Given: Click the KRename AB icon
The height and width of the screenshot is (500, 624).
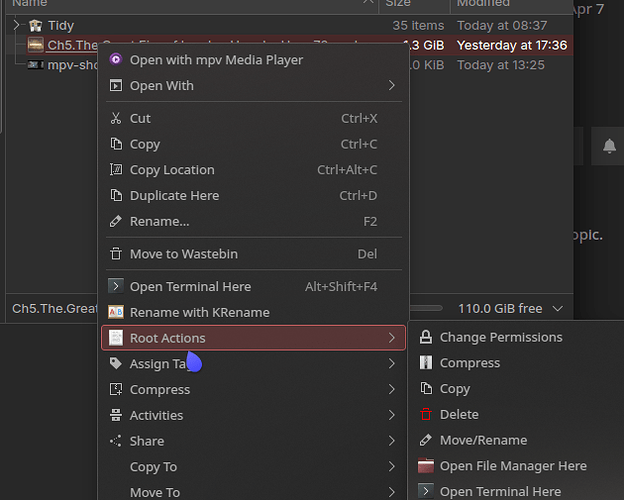Looking at the screenshot, I should (116, 312).
